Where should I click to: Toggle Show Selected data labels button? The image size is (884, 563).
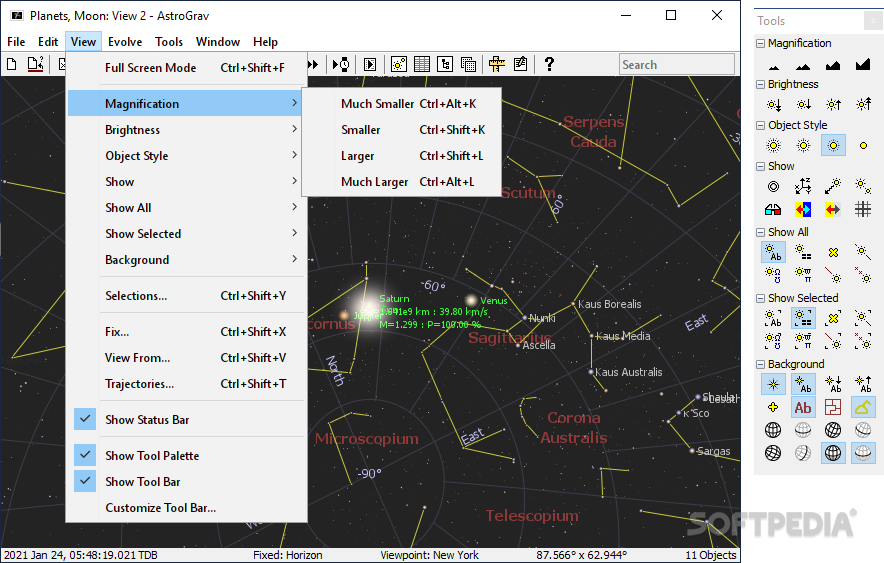click(x=803, y=318)
